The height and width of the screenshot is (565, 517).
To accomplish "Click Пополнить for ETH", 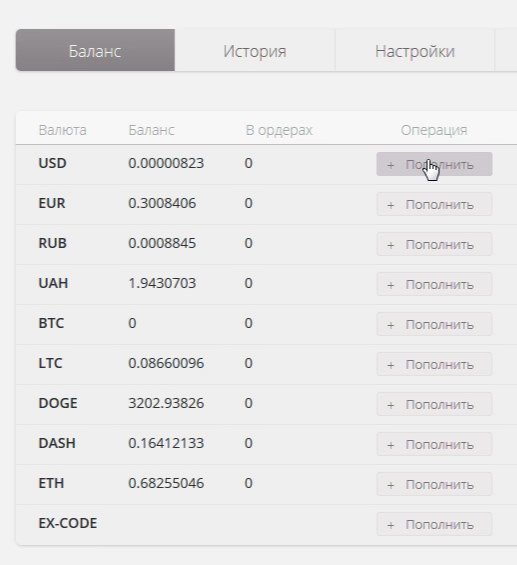I will [x=434, y=484].
